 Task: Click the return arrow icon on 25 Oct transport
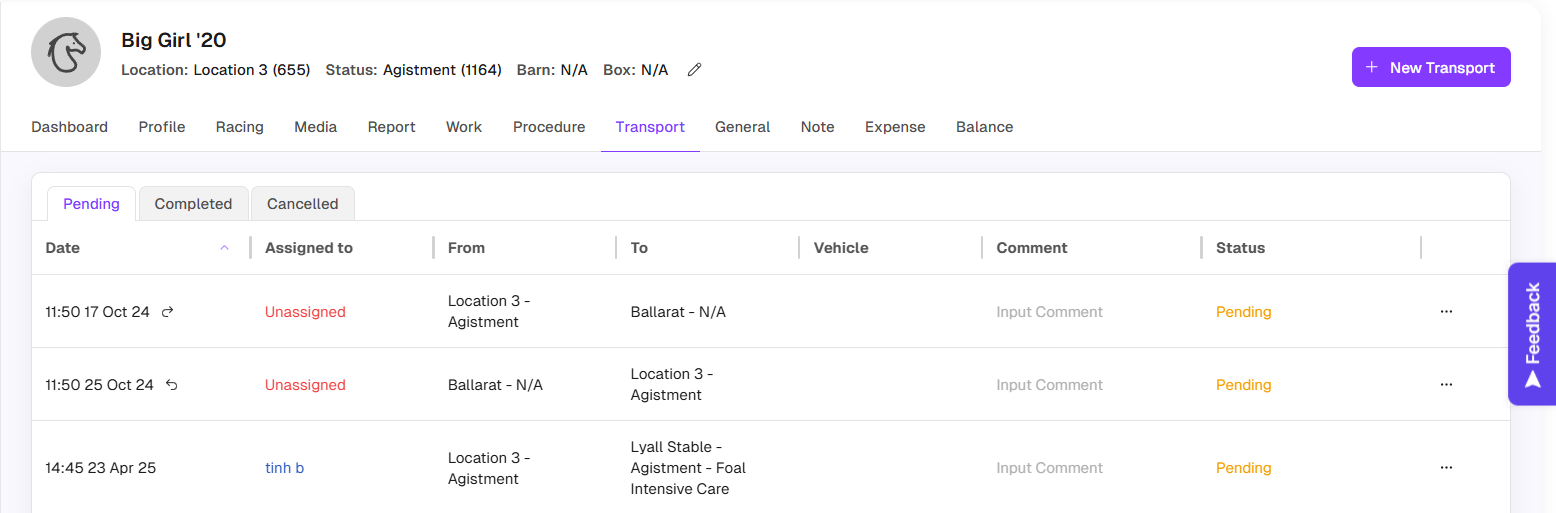(x=172, y=385)
